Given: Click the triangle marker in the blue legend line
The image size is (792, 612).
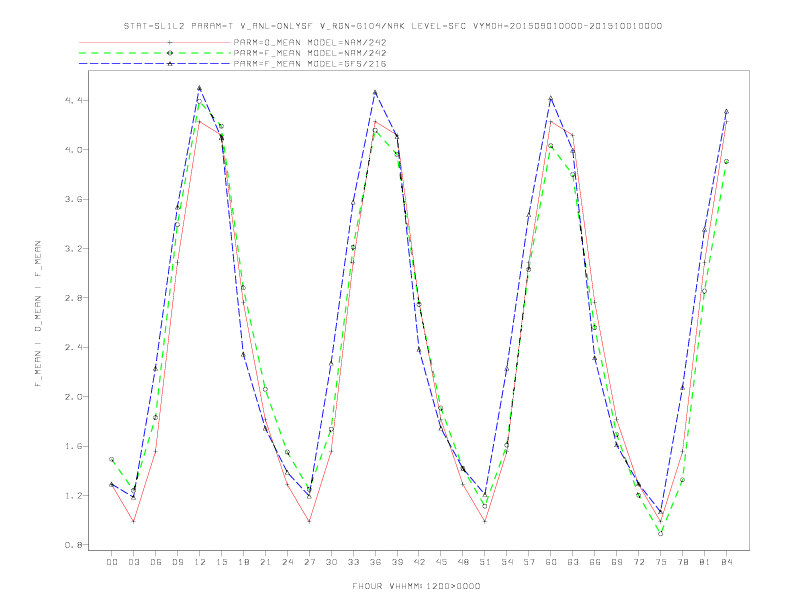Looking at the screenshot, I should click(170, 64).
